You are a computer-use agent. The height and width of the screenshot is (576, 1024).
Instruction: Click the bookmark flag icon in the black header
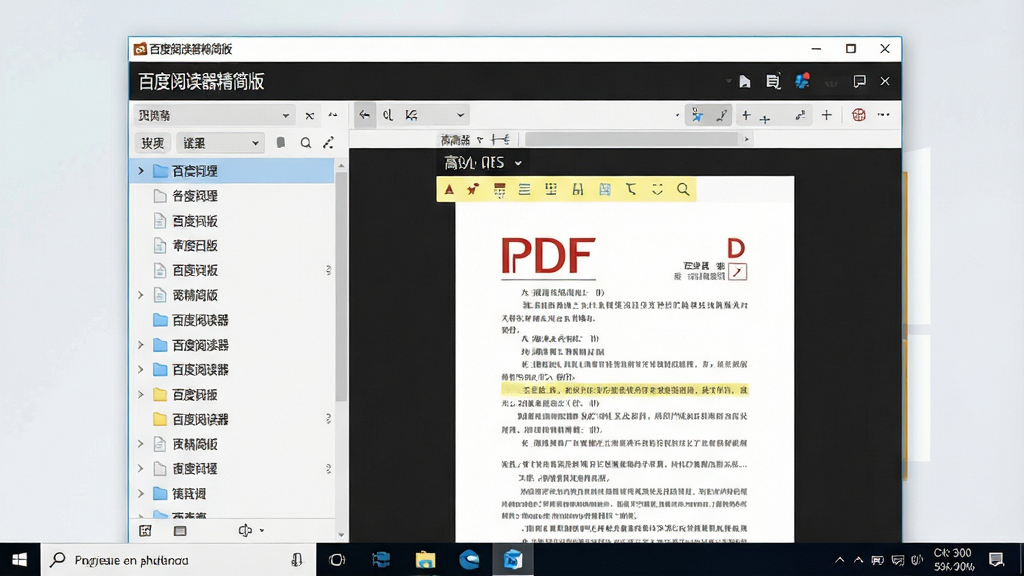pos(744,82)
